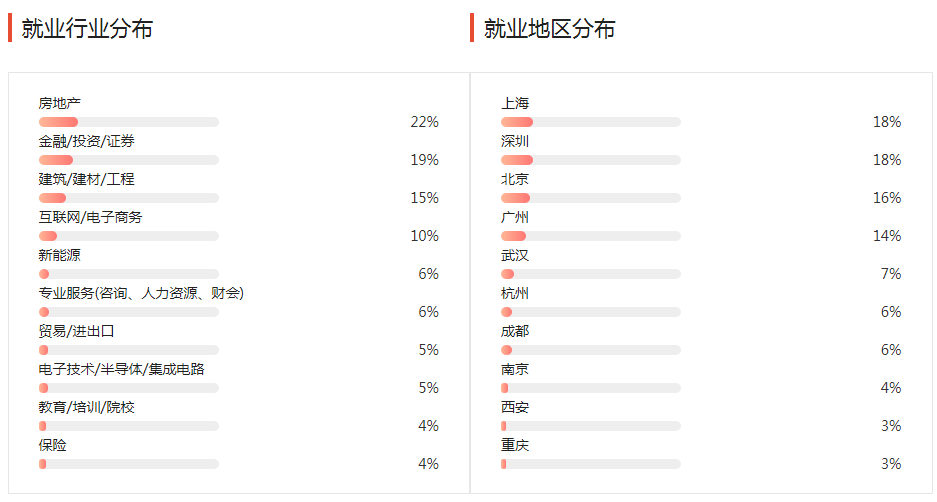937x502 pixels.
Task: Click the 北京 region progress bar
Action: (x=590, y=198)
